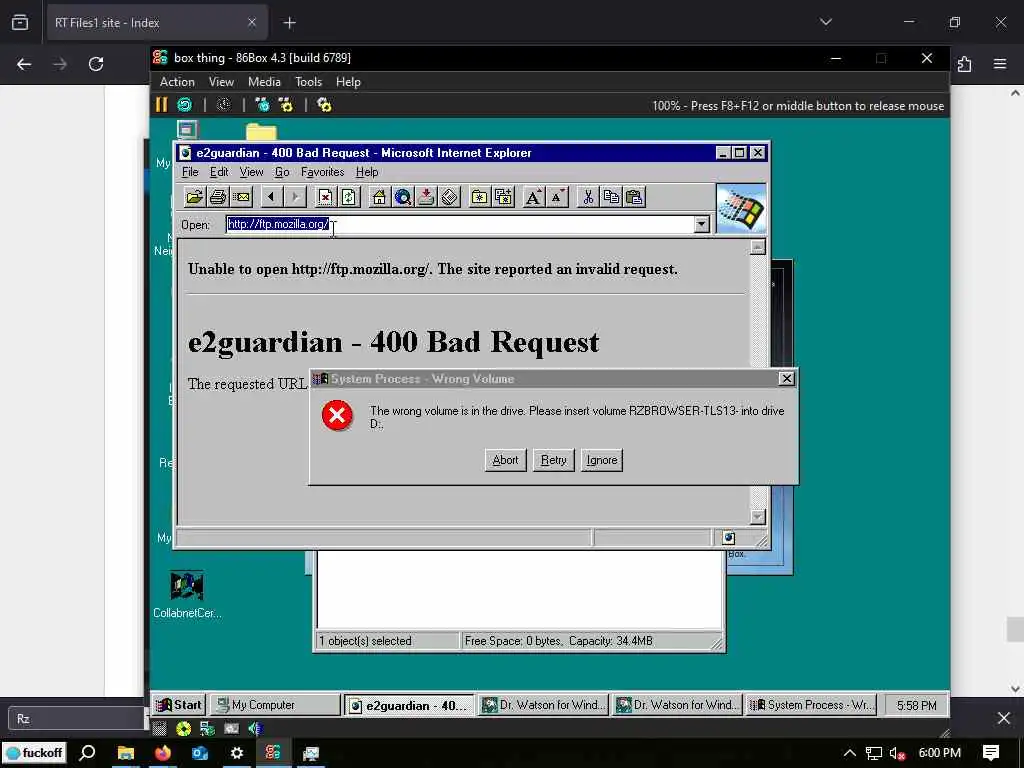
Task: Open the Action menu in 86Box
Action: click(177, 82)
